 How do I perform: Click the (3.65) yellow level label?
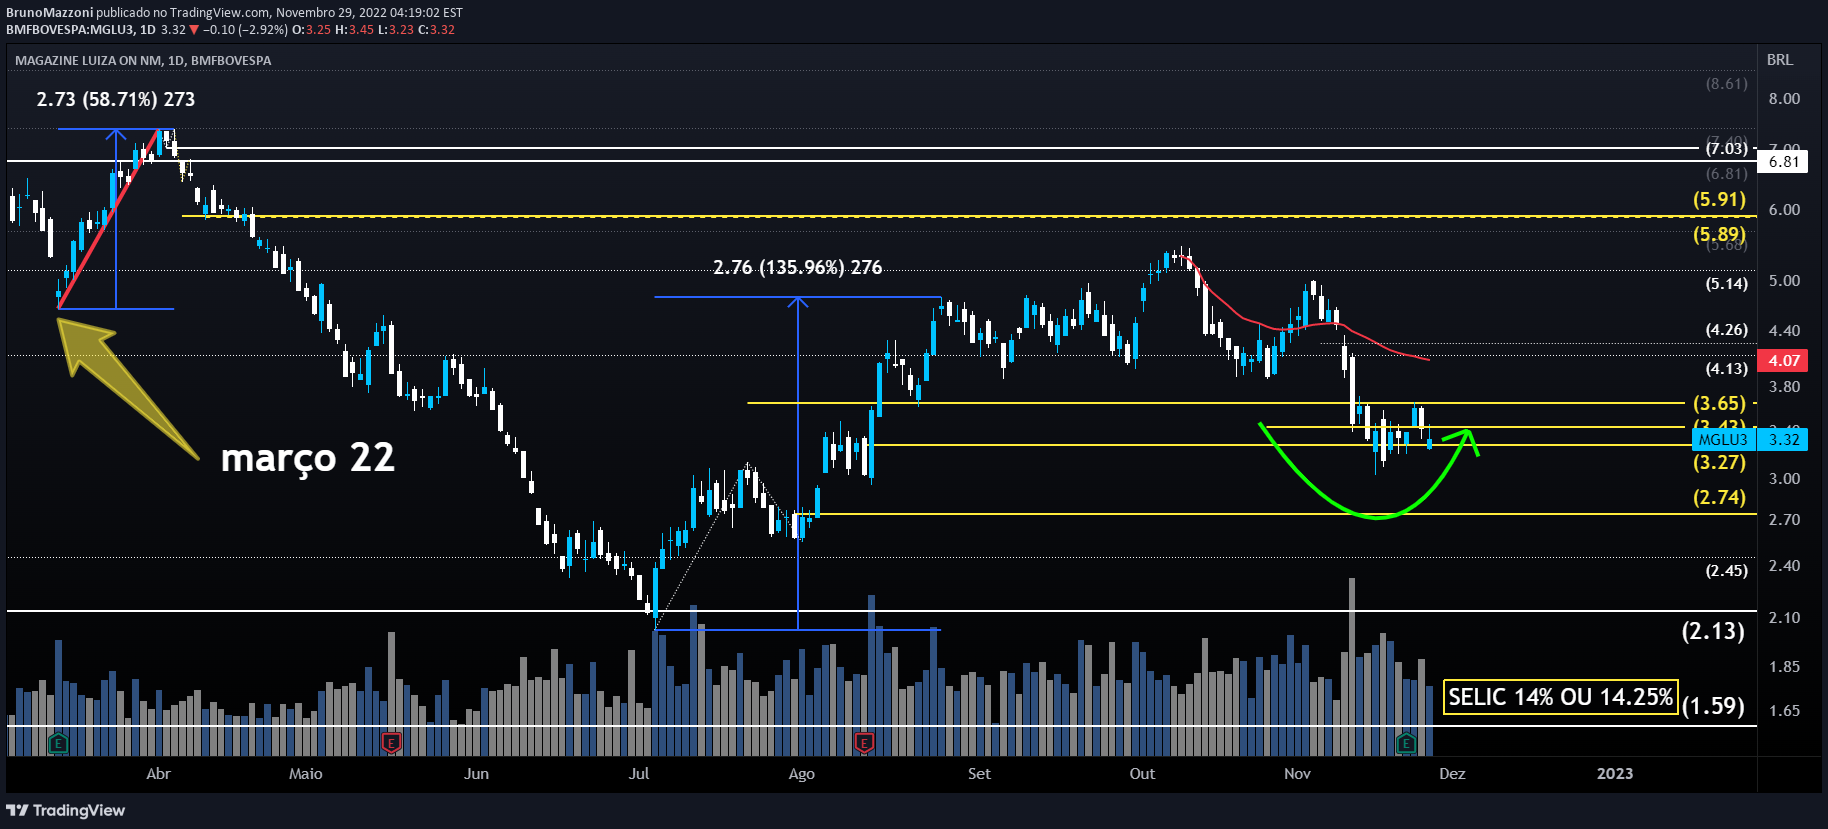(1719, 403)
